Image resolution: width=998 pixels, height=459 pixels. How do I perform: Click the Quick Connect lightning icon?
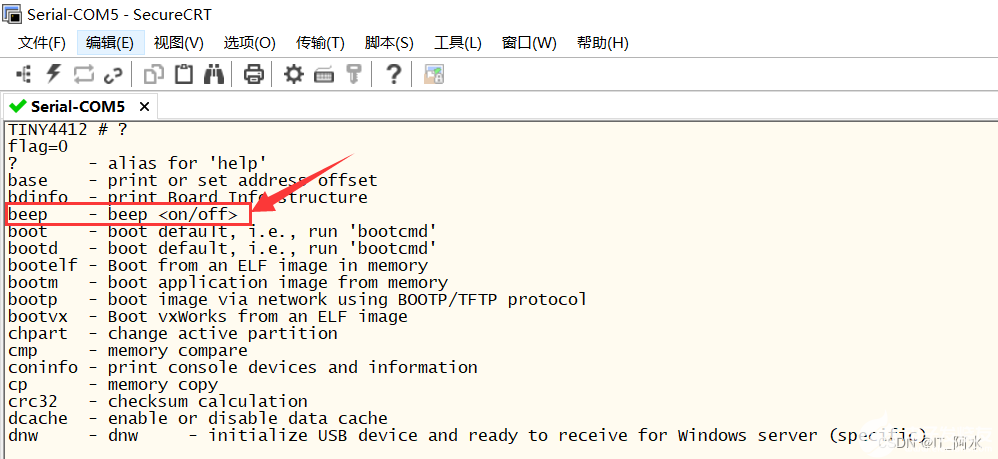53,74
